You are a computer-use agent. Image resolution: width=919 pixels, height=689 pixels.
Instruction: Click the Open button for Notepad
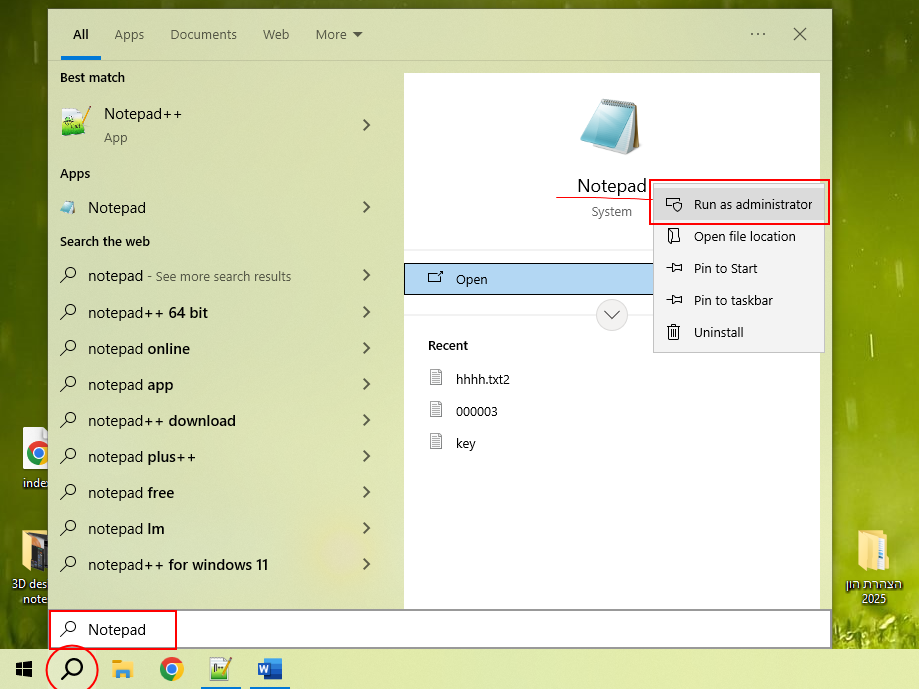(x=528, y=279)
